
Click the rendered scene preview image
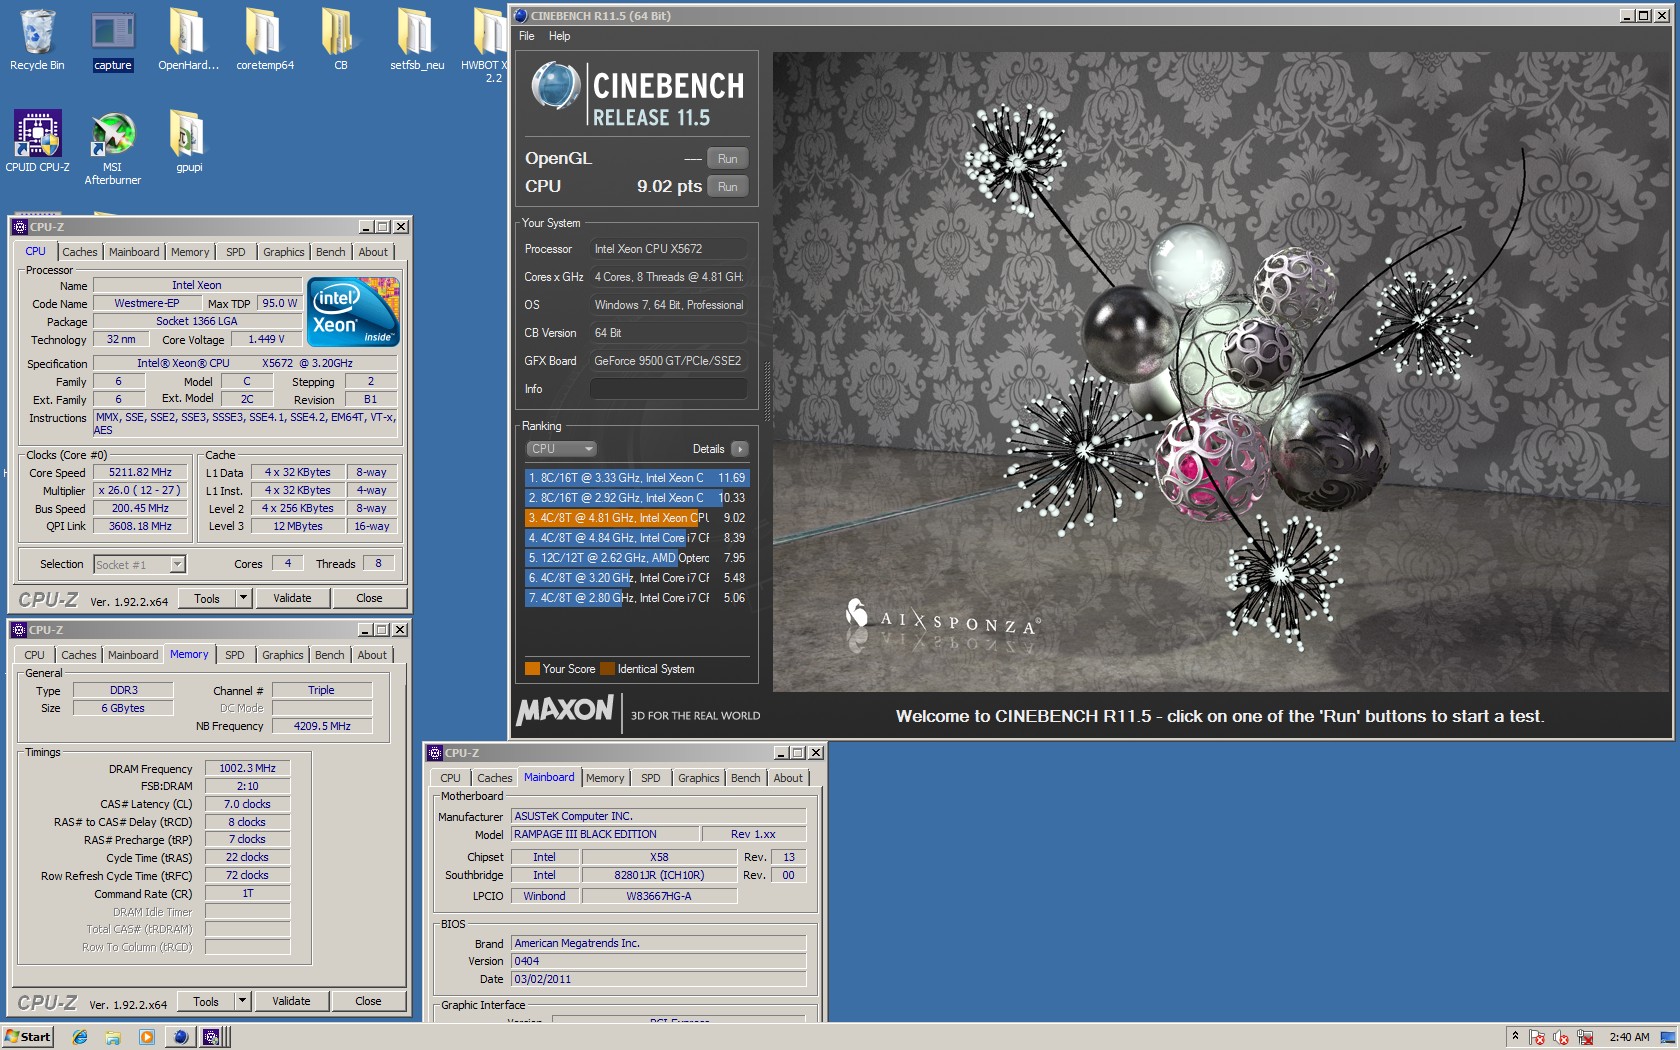click(1221, 372)
